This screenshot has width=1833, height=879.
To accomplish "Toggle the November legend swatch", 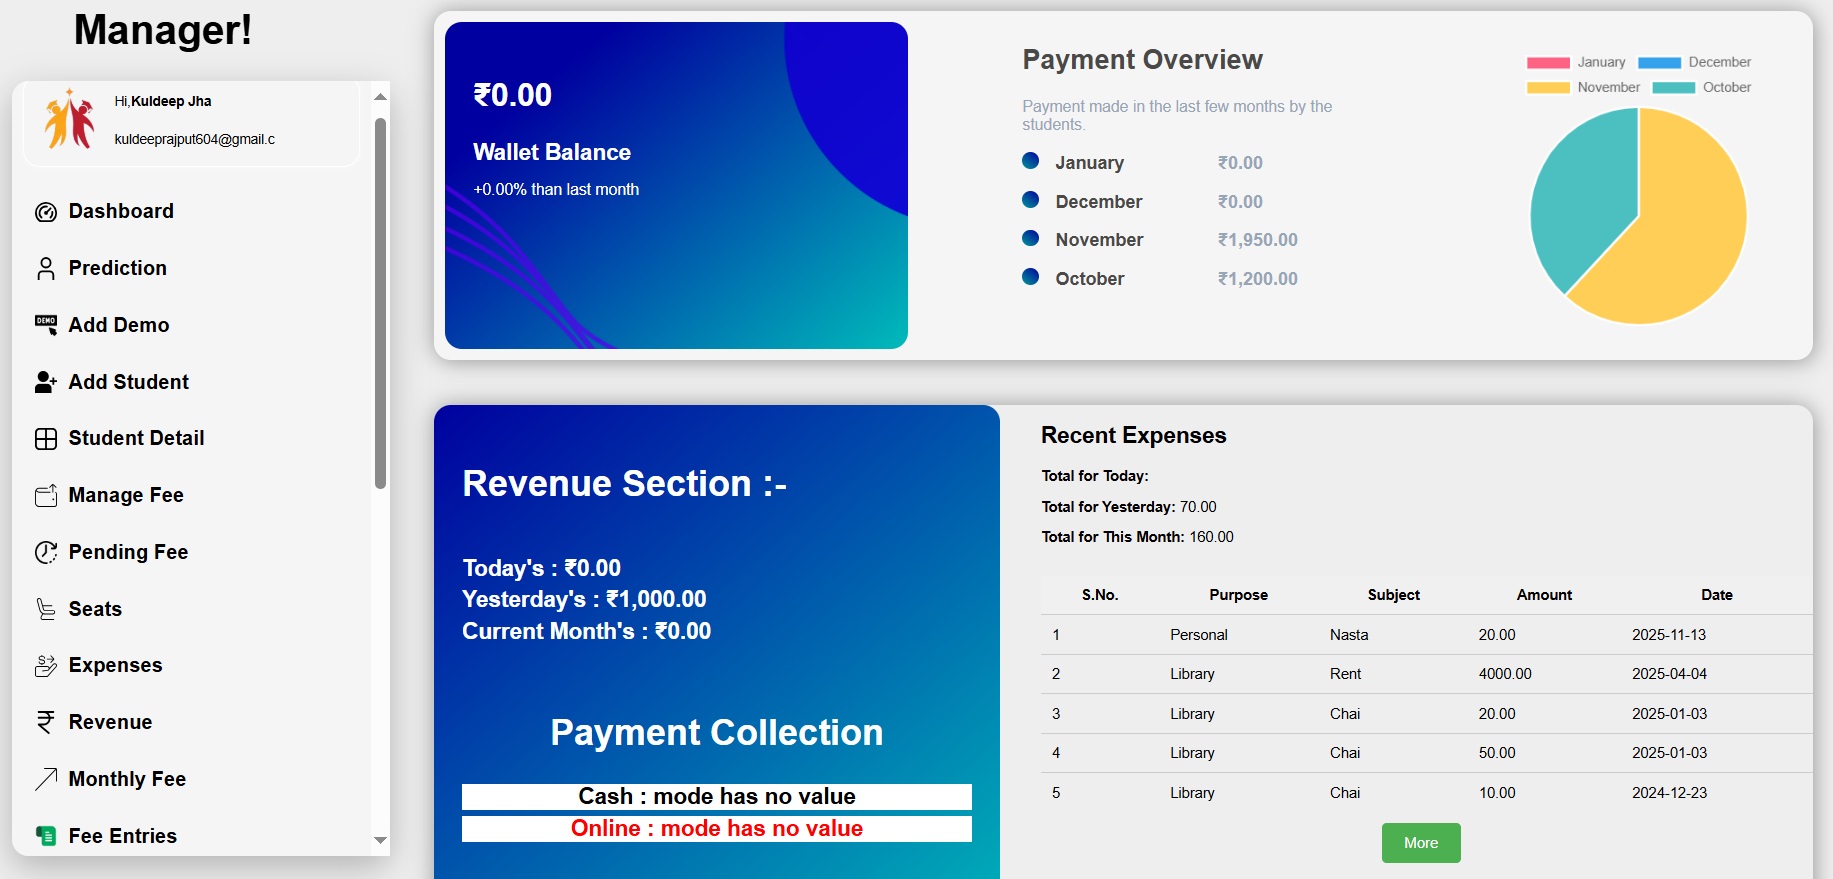I will pyautogui.click(x=1548, y=88).
